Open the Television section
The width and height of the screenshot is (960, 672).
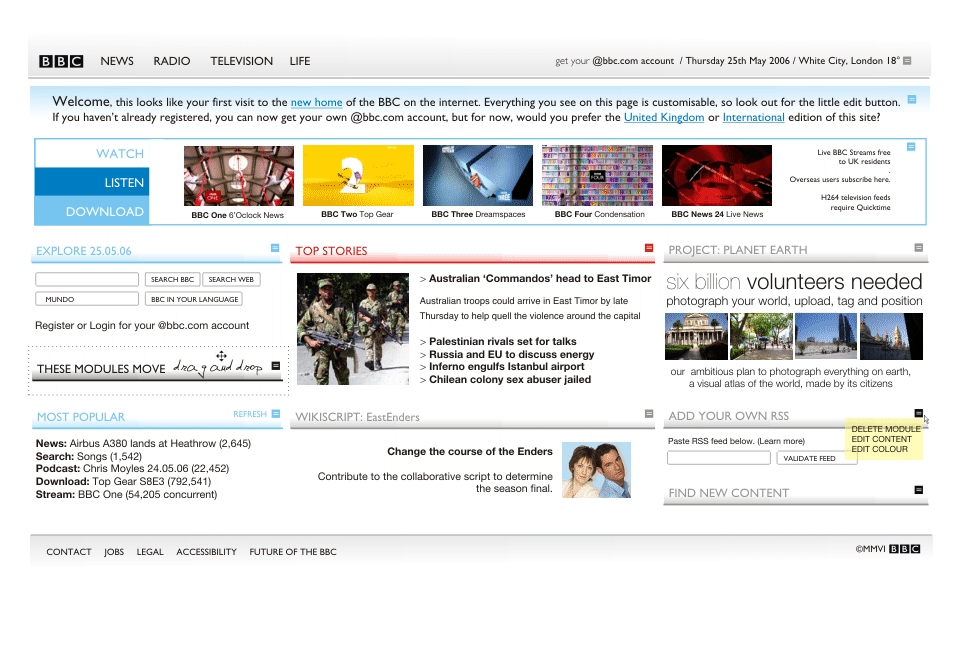241,61
